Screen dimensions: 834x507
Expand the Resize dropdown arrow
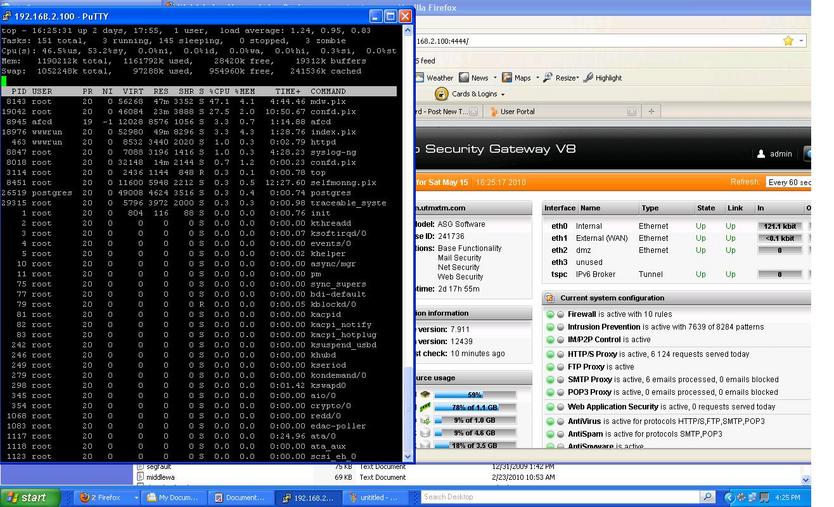(578, 78)
